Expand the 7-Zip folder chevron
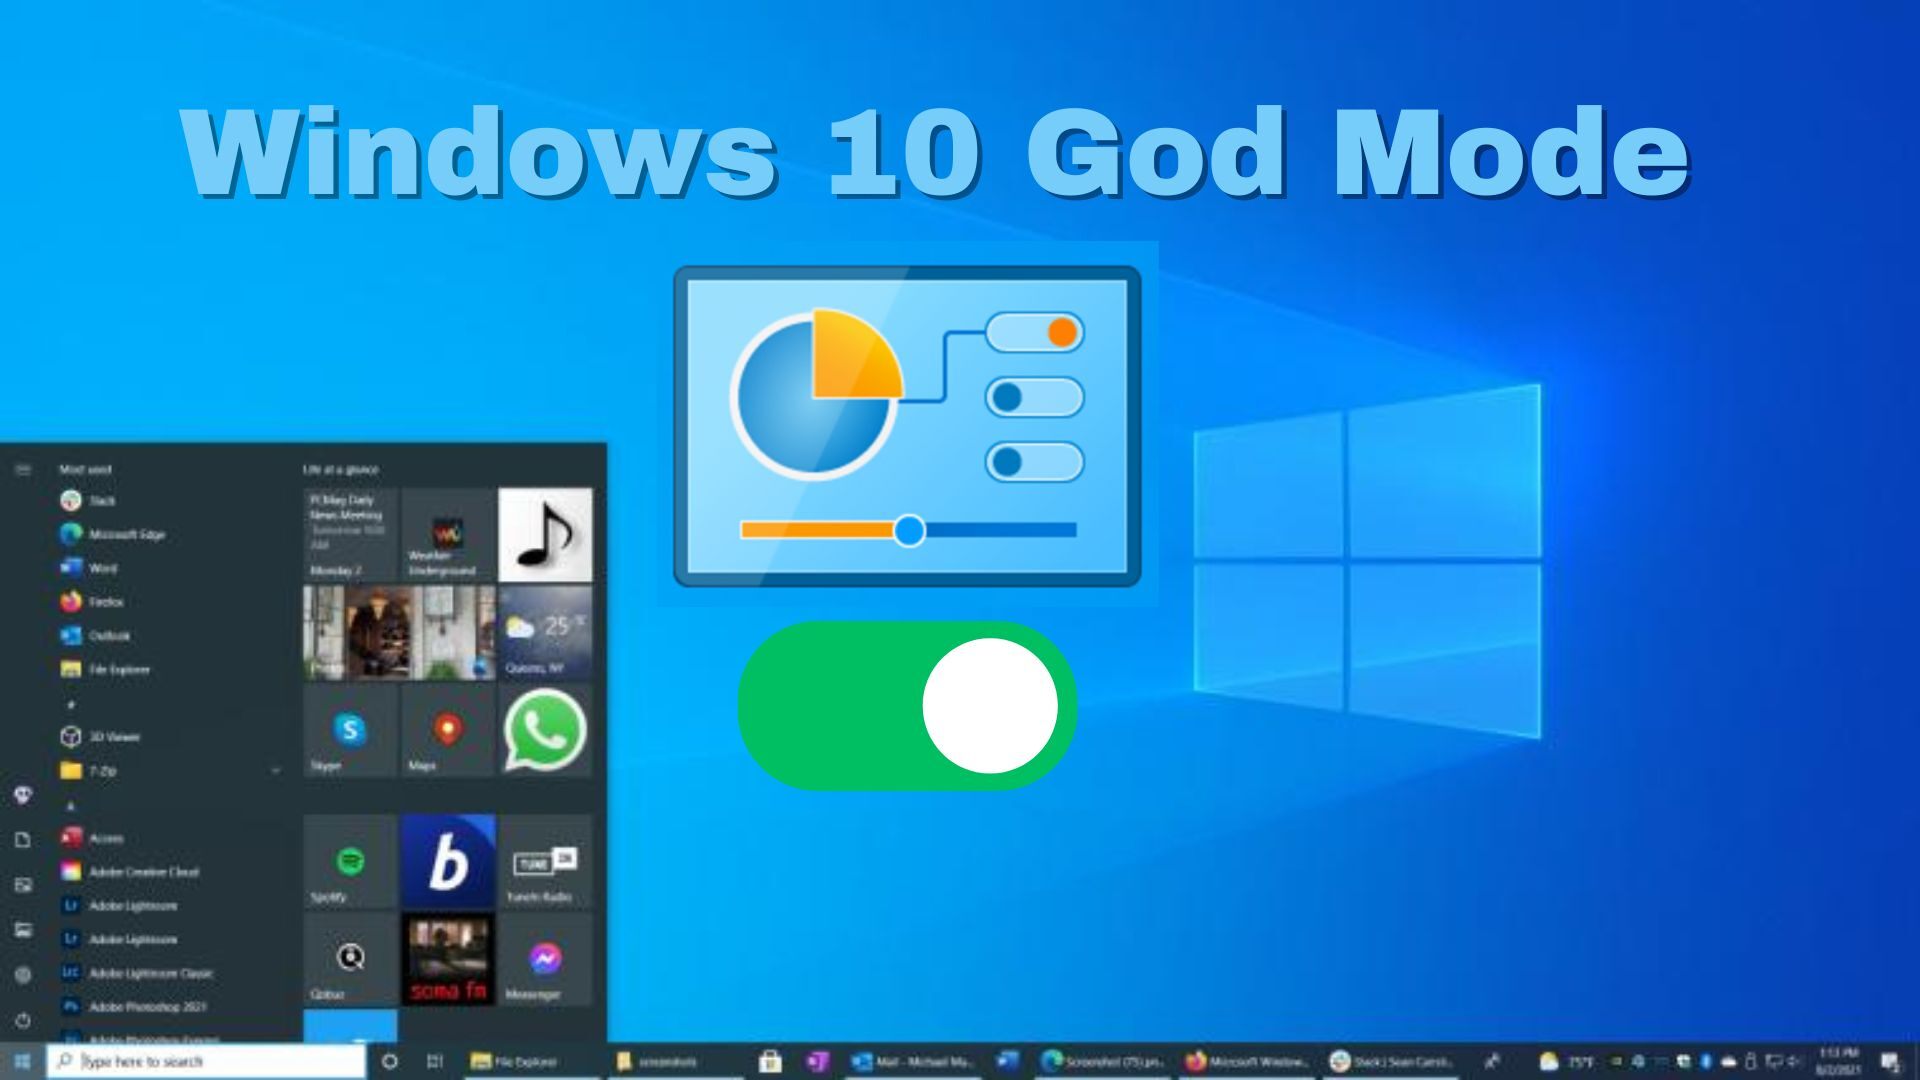1920x1080 pixels. coord(275,771)
